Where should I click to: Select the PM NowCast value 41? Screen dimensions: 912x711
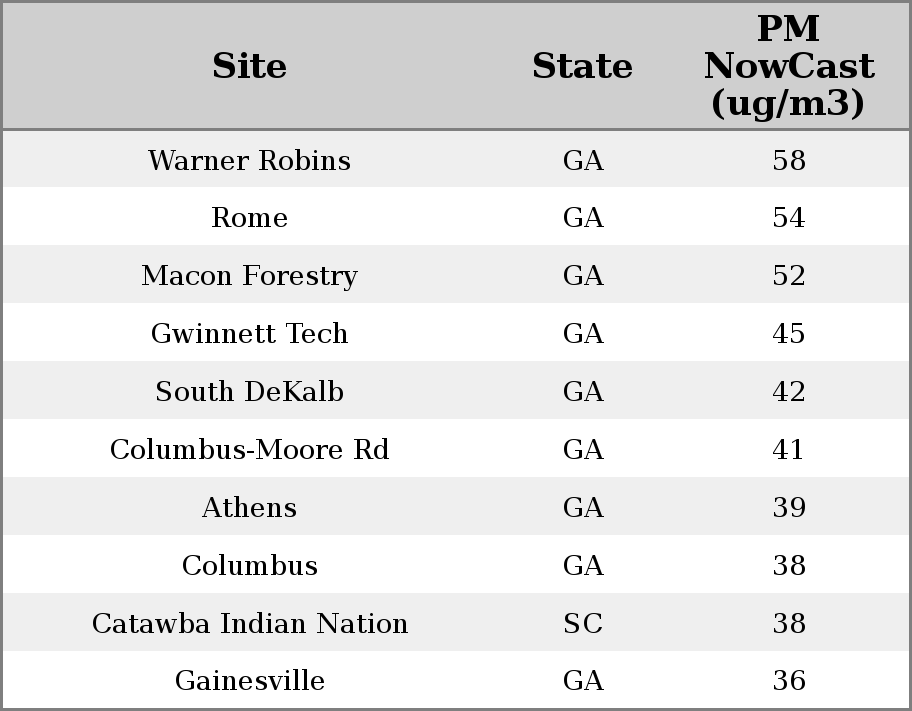(788, 450)
